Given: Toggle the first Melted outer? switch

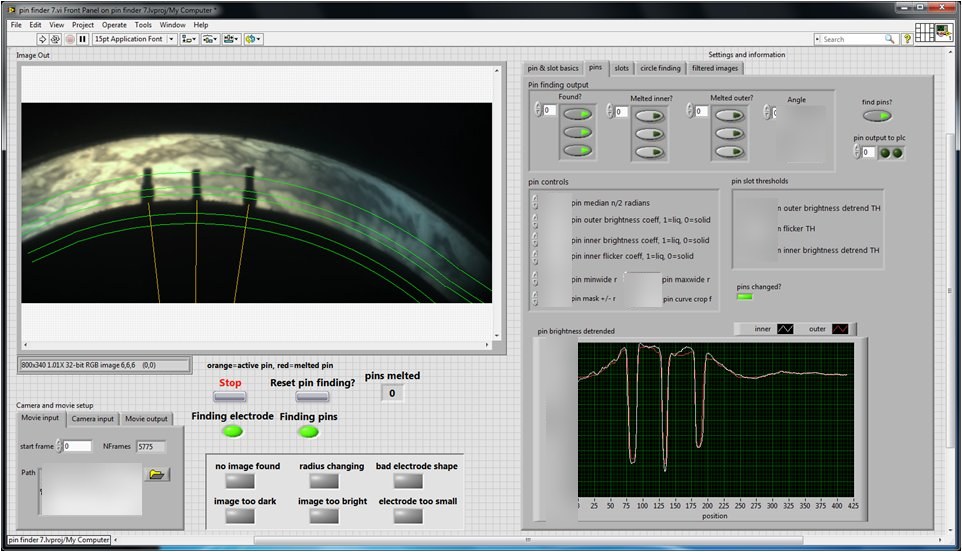Looking at the screenshot, I should click(x=729, y=115).
